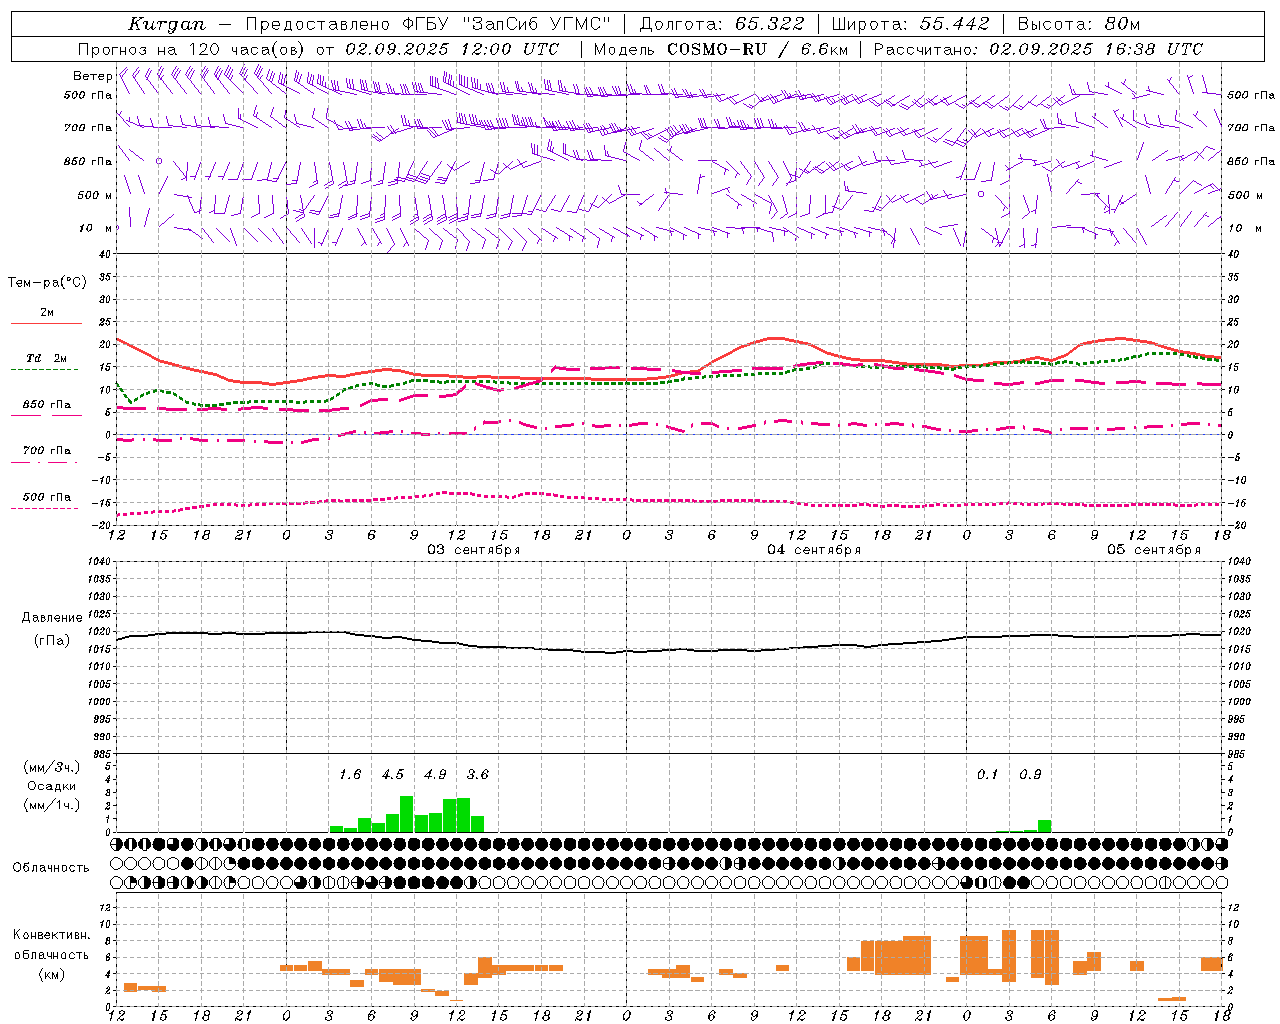Click the 3.6 precipitation total value
The image size is (1280, 1024).
coord(478,774)
